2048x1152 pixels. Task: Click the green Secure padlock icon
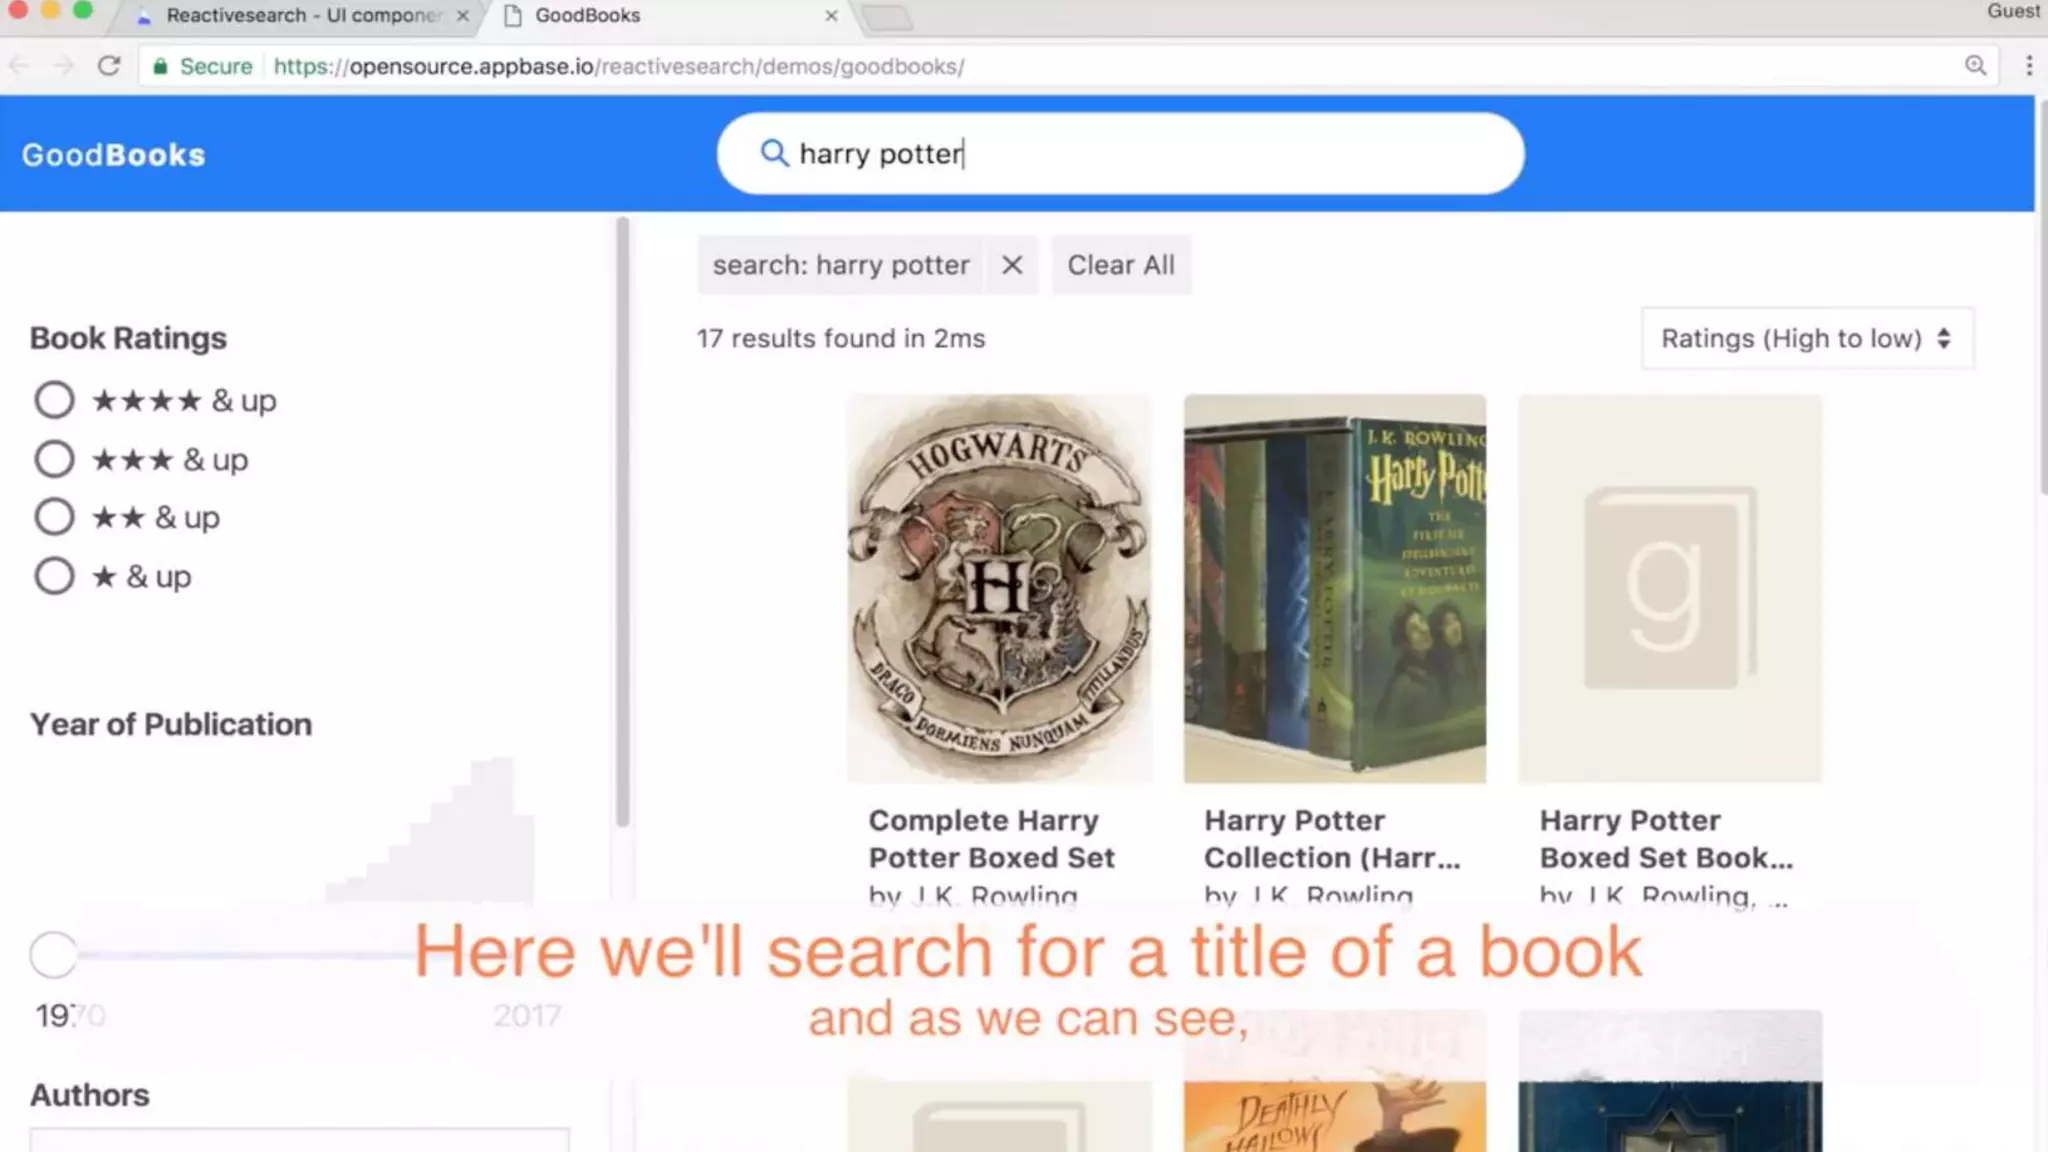coord(159,66)
